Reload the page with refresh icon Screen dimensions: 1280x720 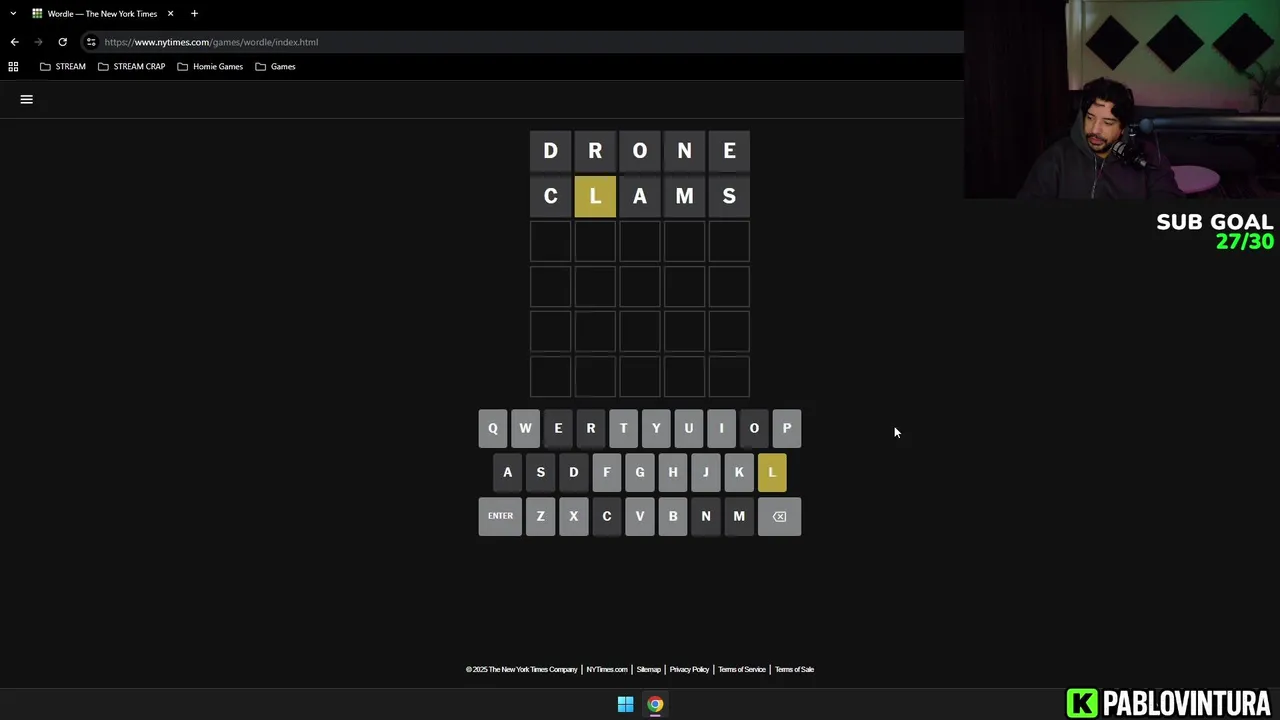point(62,42)
